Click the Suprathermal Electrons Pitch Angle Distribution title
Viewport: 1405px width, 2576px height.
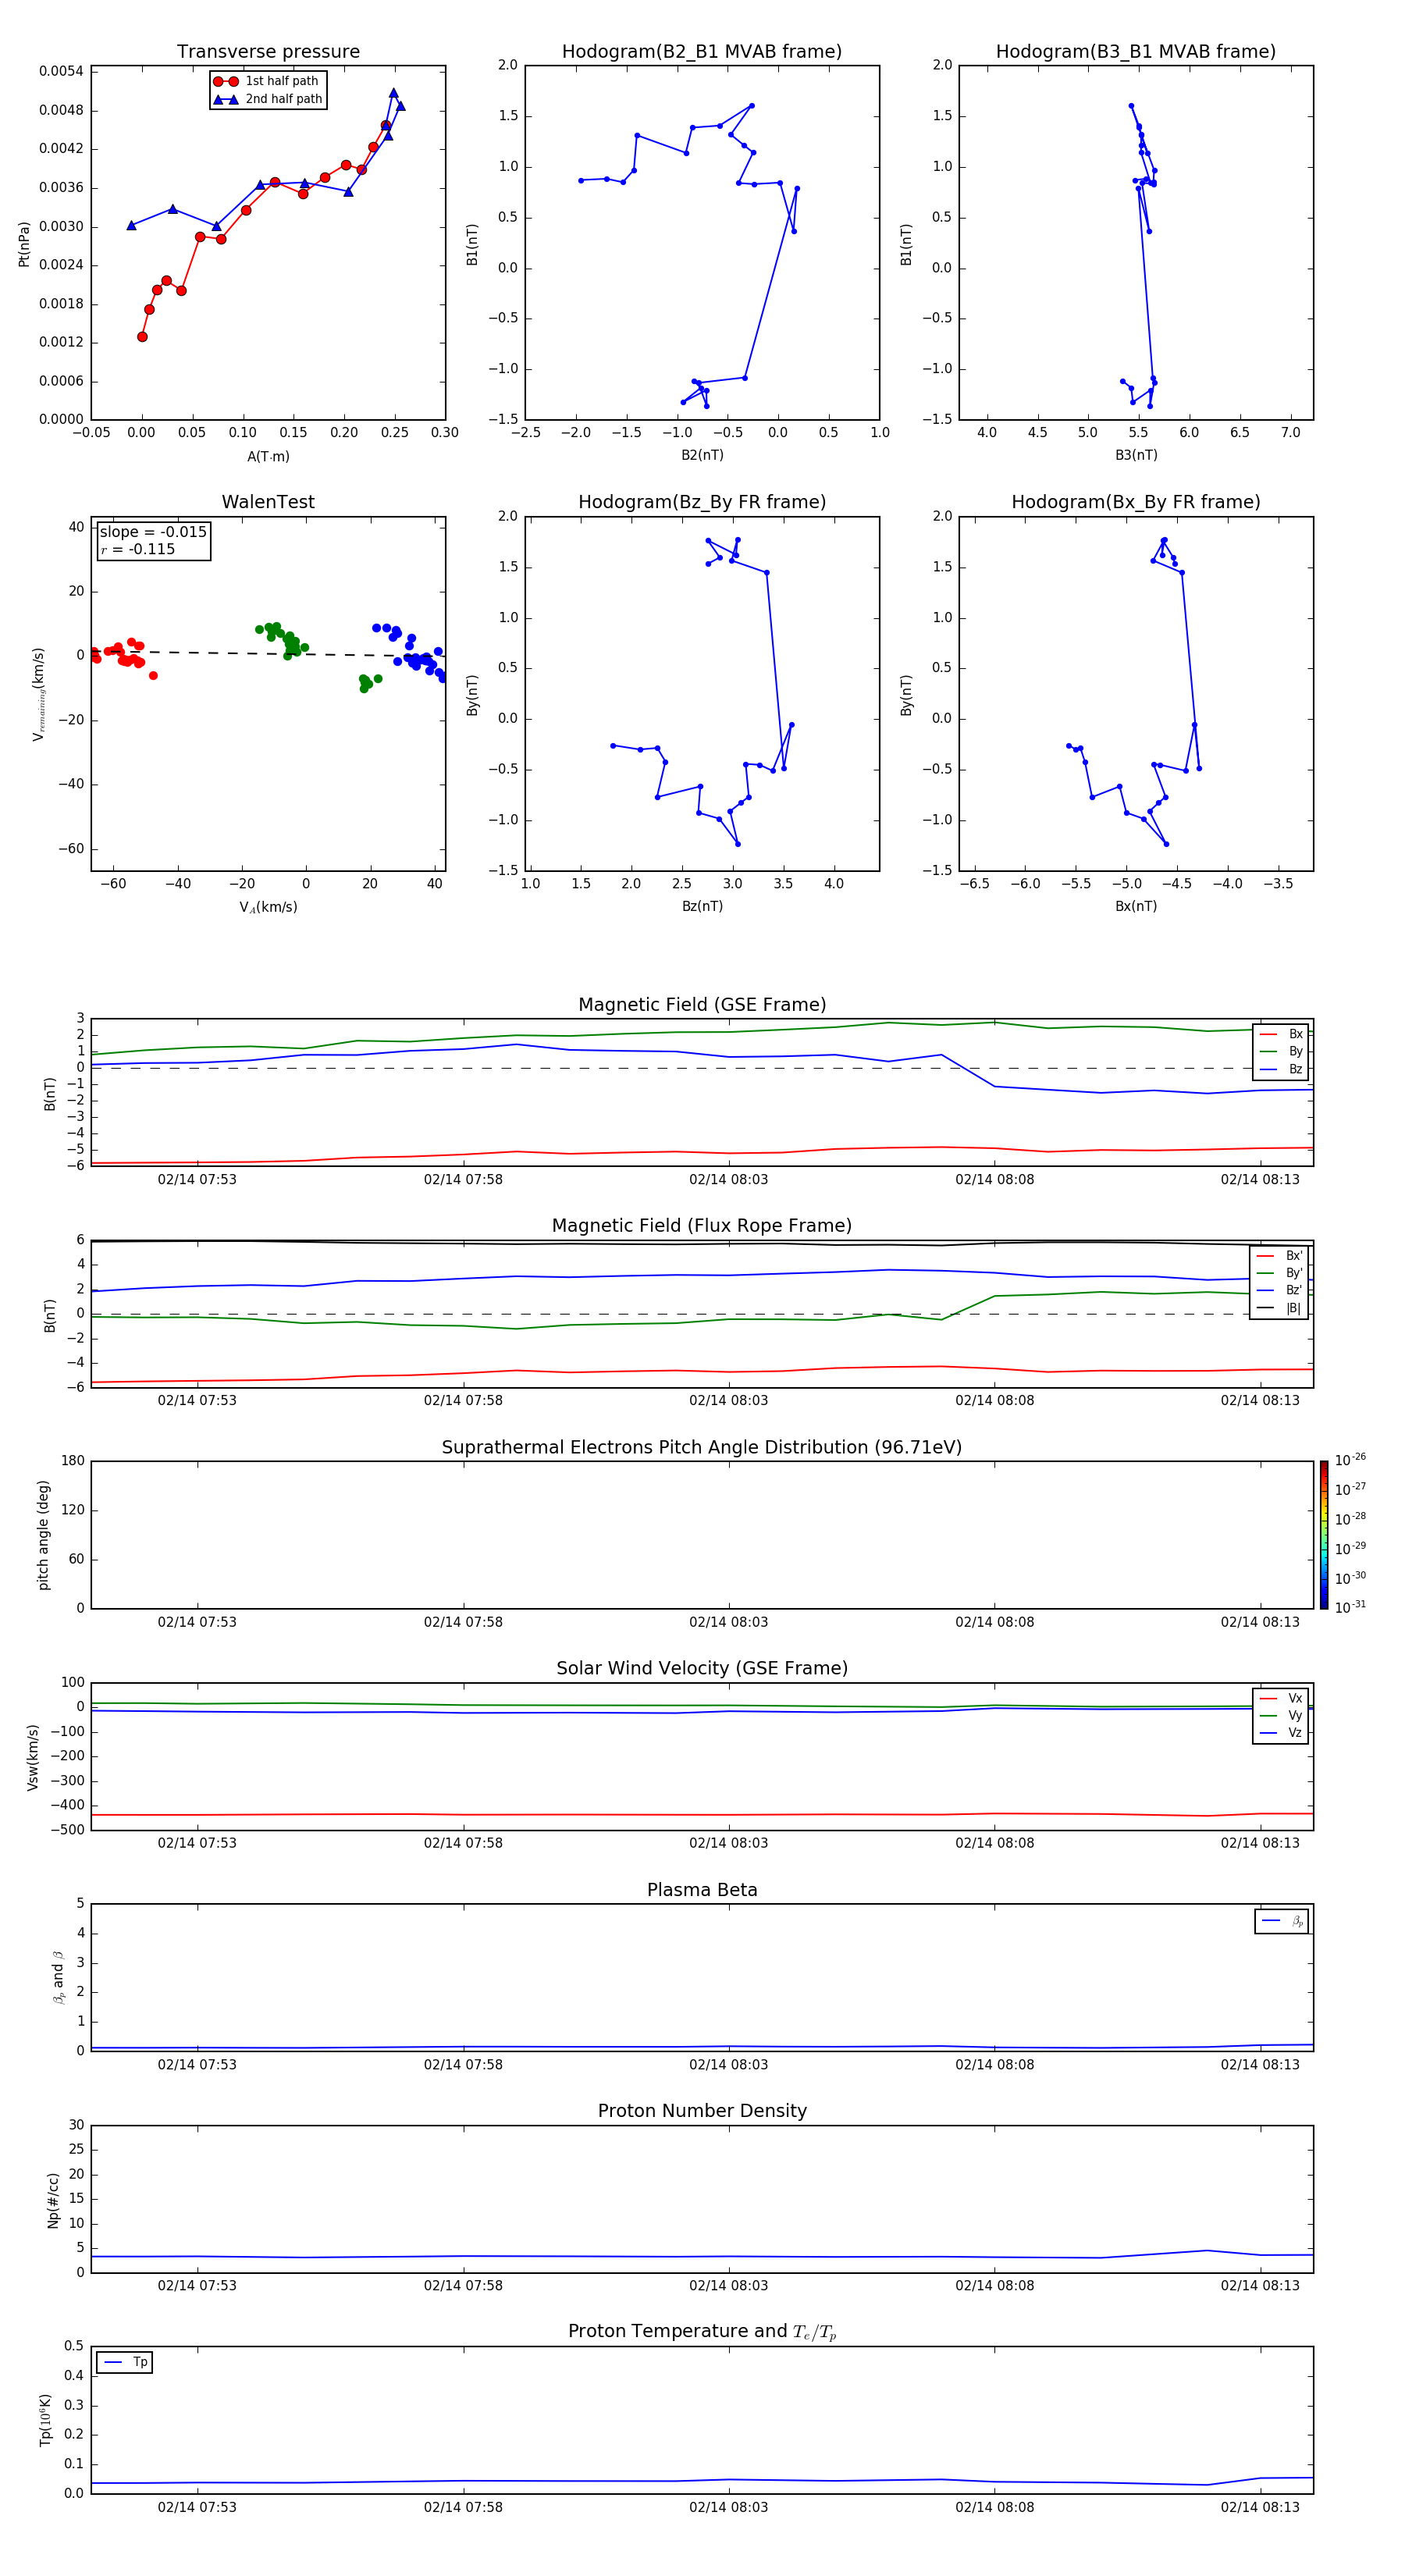coord(702,1448)
